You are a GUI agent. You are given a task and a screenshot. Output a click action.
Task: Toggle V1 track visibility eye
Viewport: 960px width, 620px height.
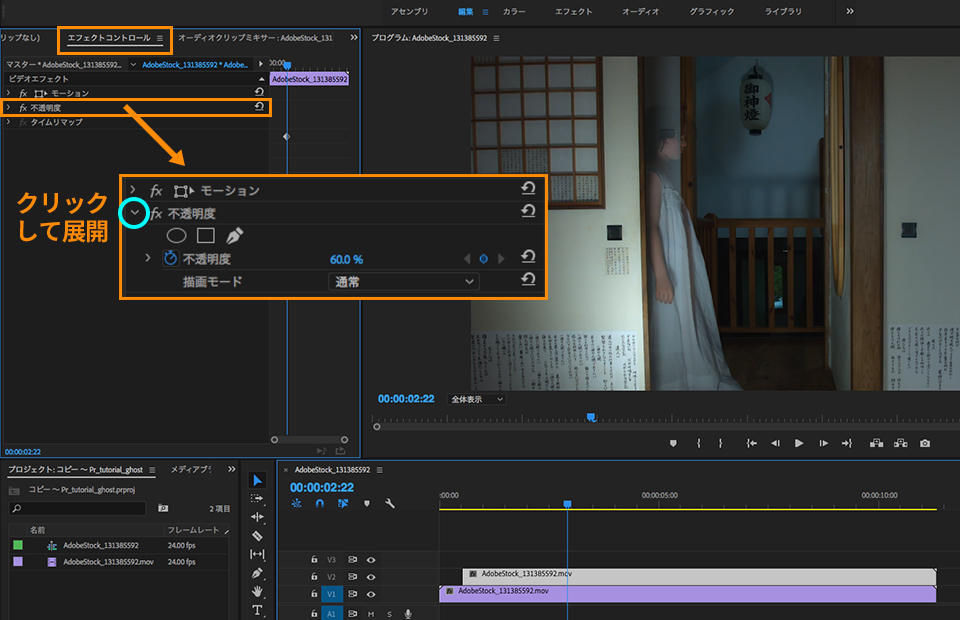(371, 594)
